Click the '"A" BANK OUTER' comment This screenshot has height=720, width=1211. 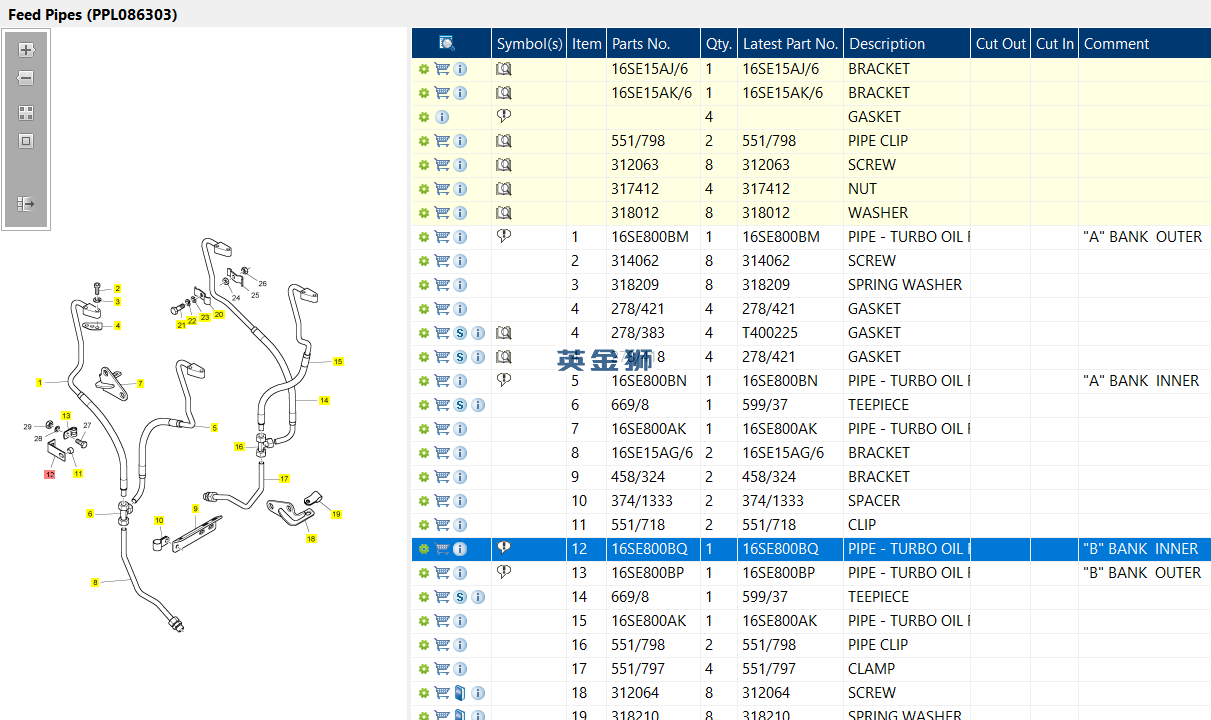(1143, 237)
